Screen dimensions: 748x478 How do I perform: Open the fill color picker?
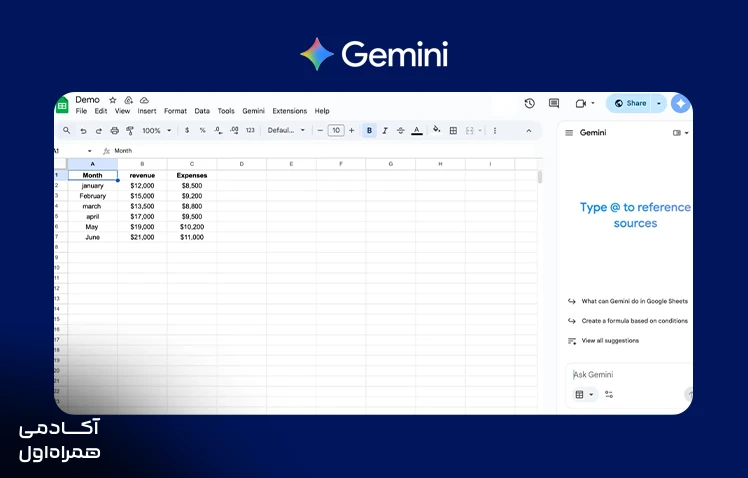pos(436,130)
